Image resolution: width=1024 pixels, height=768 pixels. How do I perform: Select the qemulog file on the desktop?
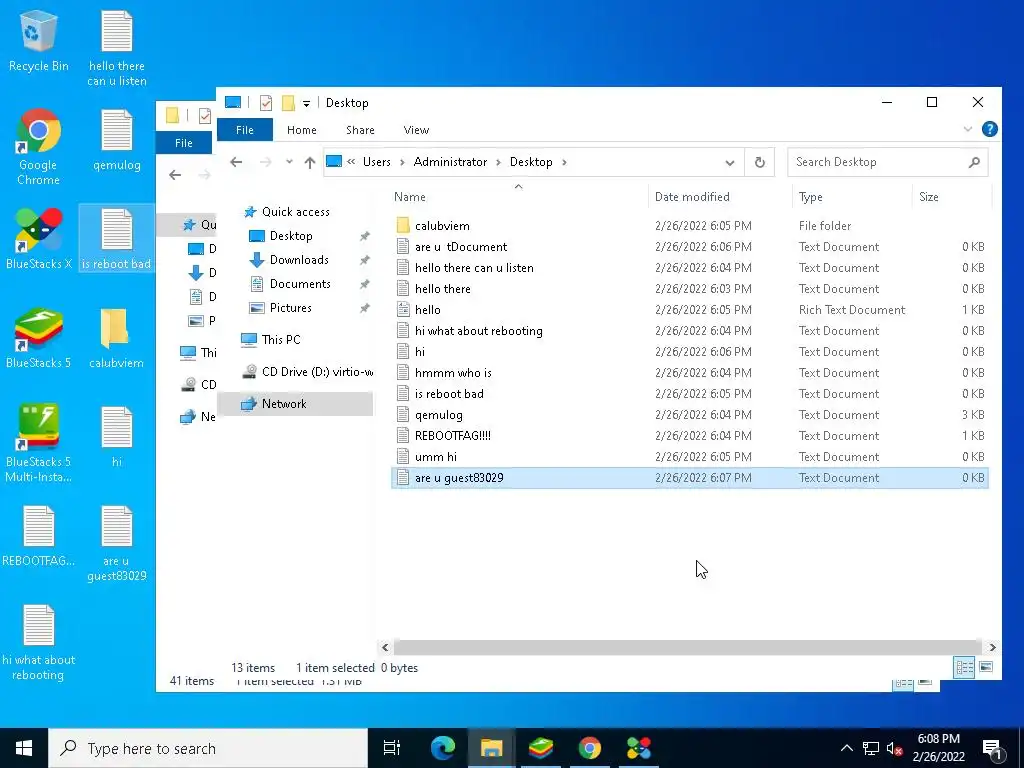click(x=116, y=140)
